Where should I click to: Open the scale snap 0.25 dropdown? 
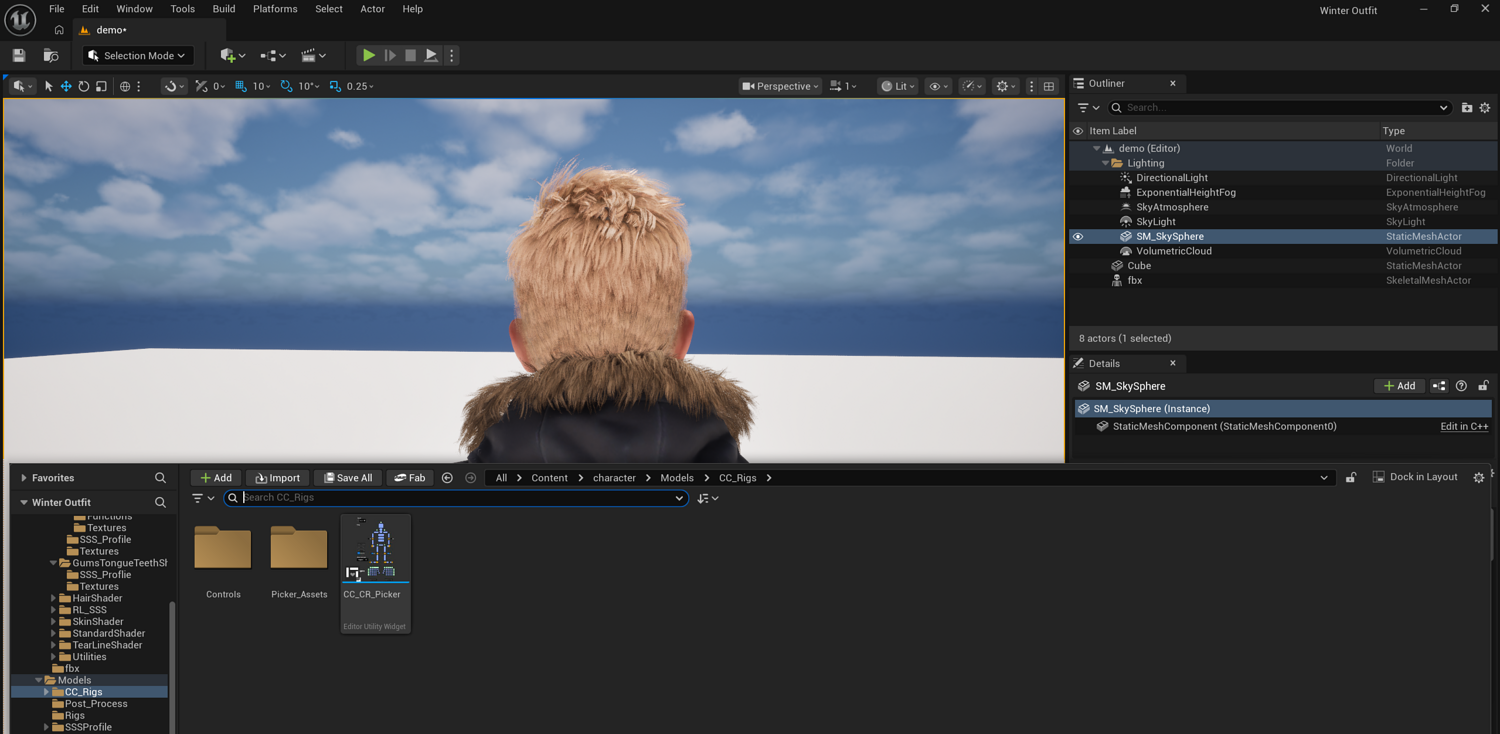tap(360, 87)
